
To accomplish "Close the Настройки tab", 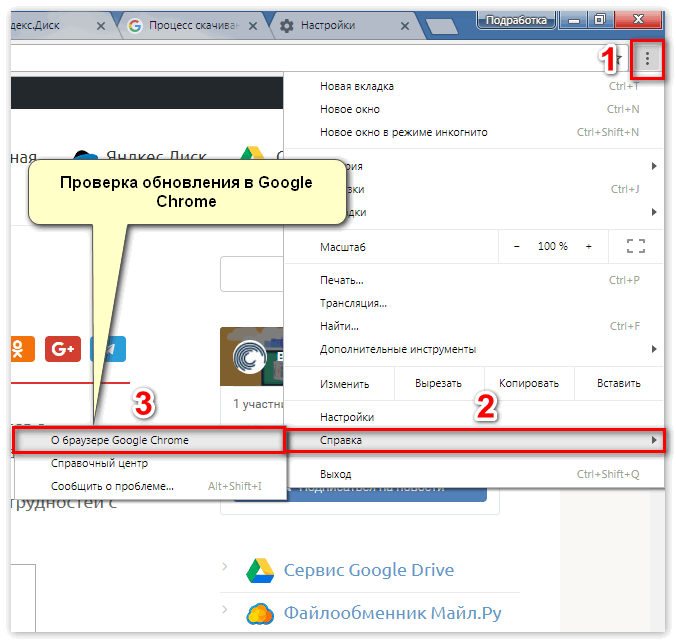I will [404, 26].
